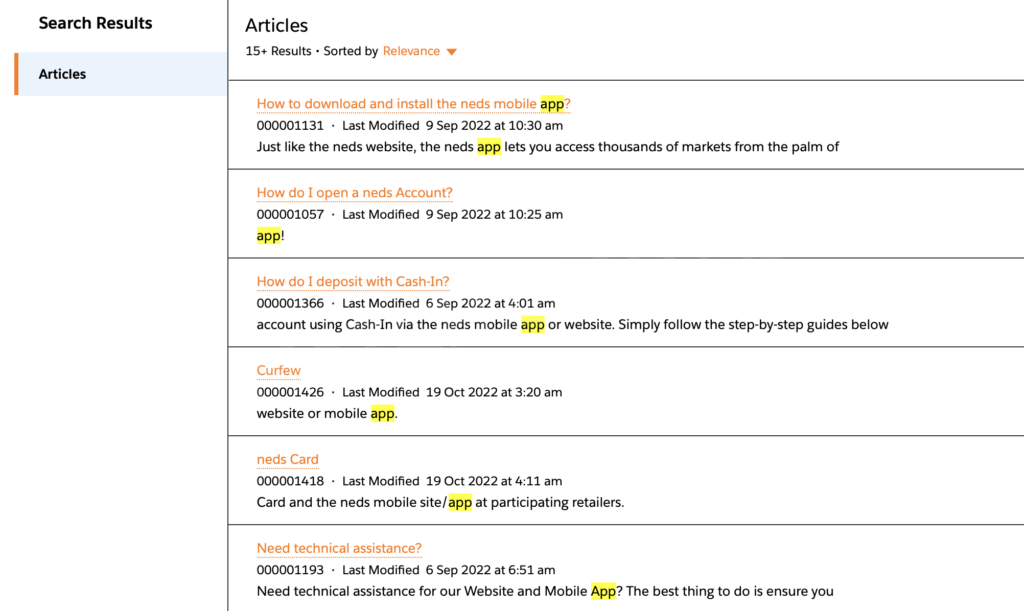
Task: Open the "How do I open a neds Account?" article
Action: click(354, 192)
